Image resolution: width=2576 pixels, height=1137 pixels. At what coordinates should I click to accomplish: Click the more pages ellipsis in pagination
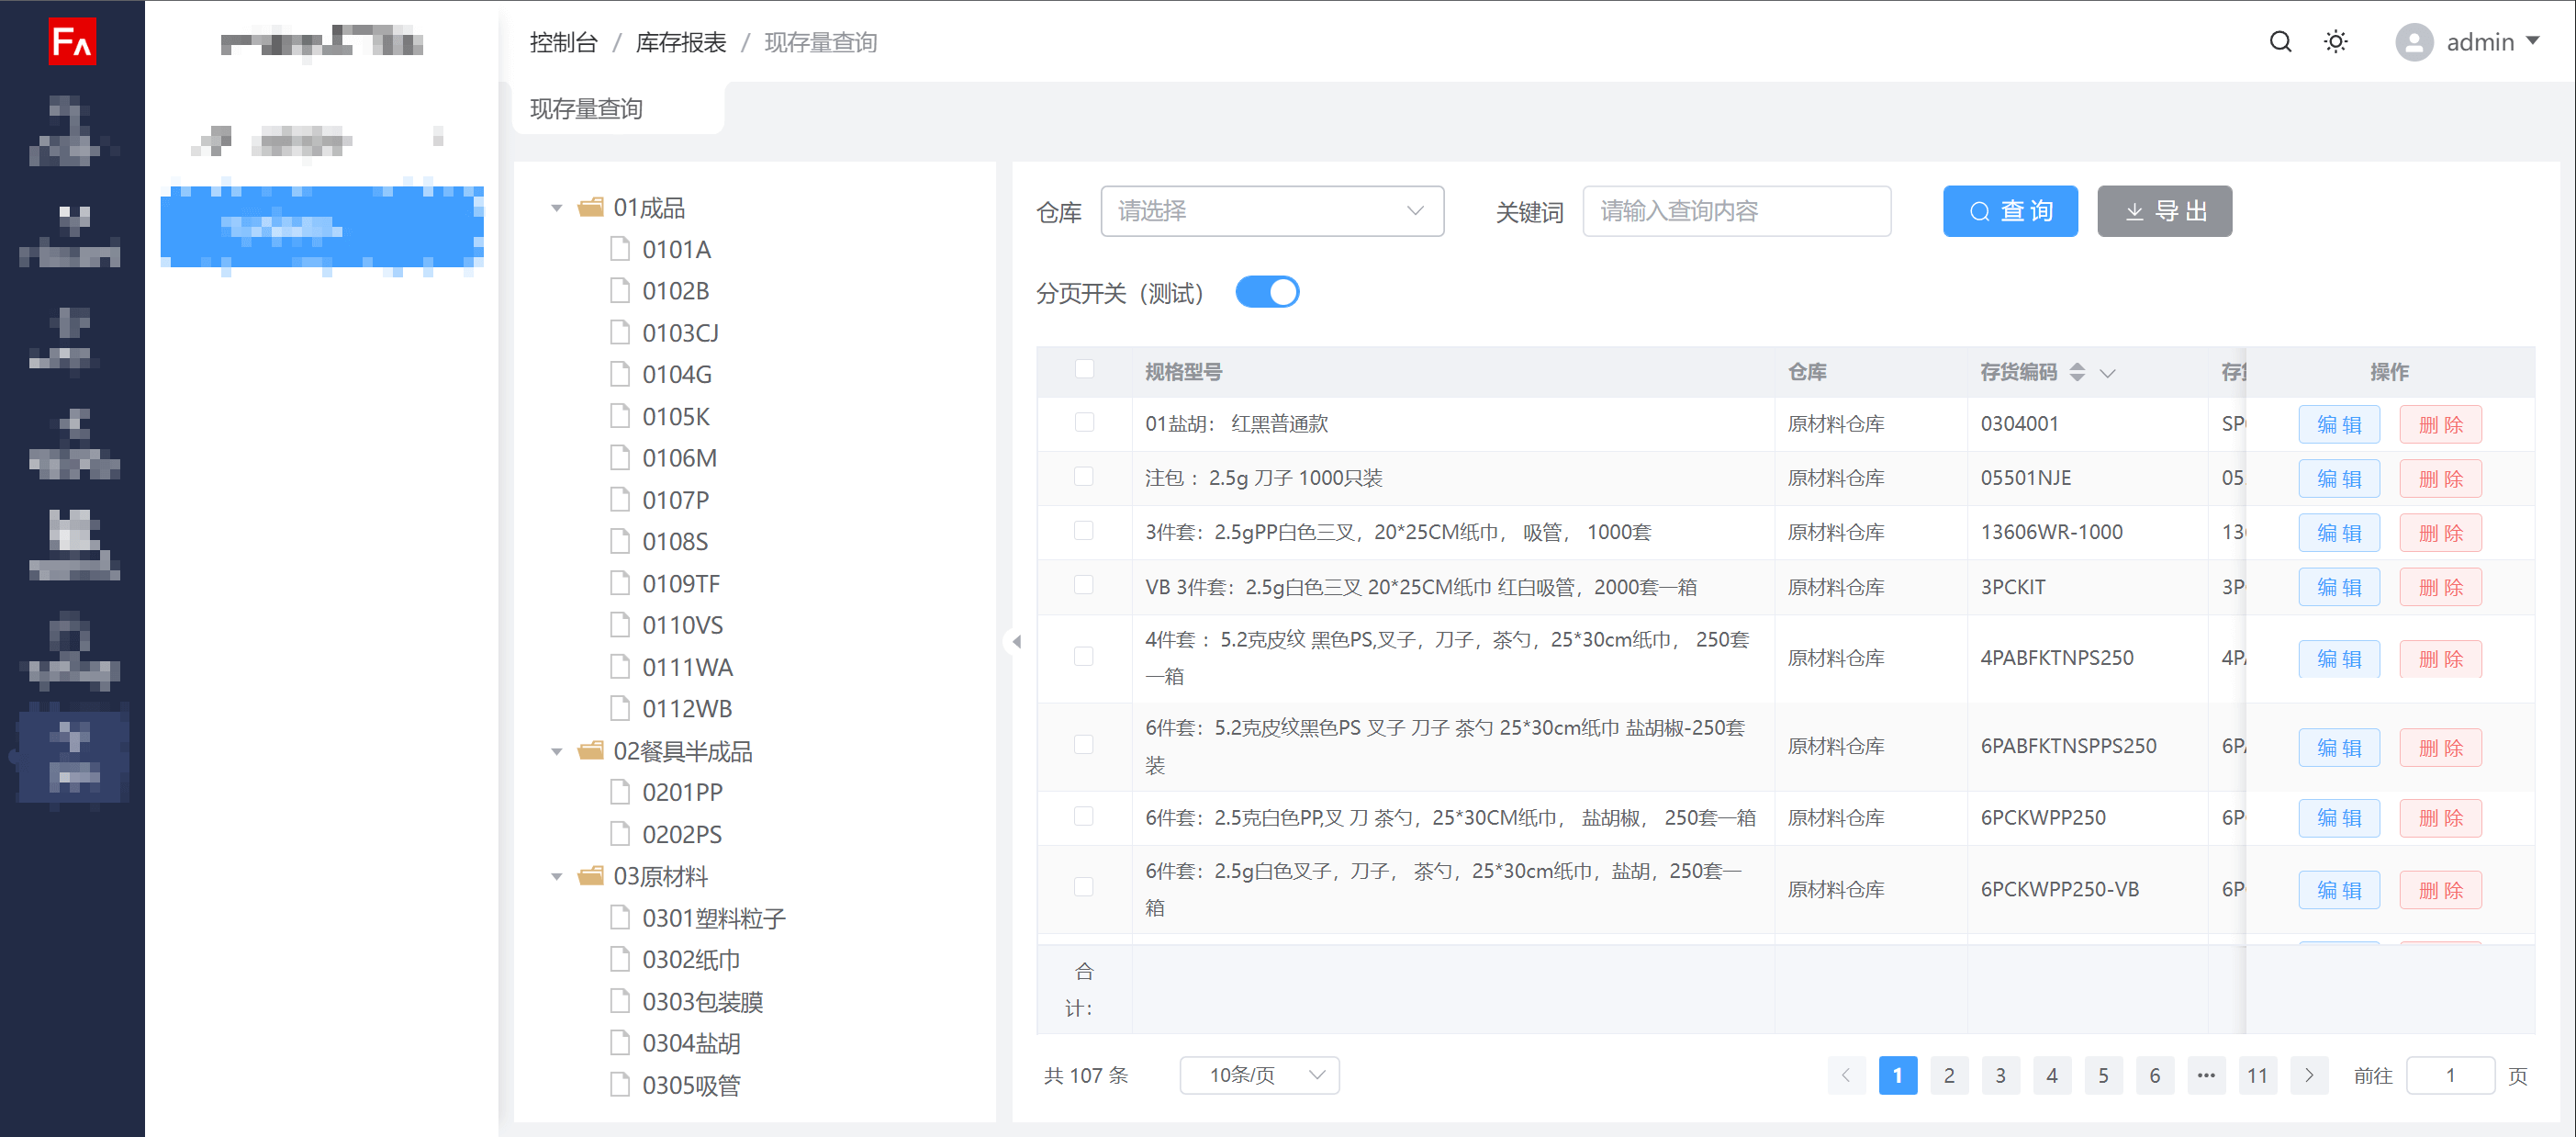coord(2206,1075)
